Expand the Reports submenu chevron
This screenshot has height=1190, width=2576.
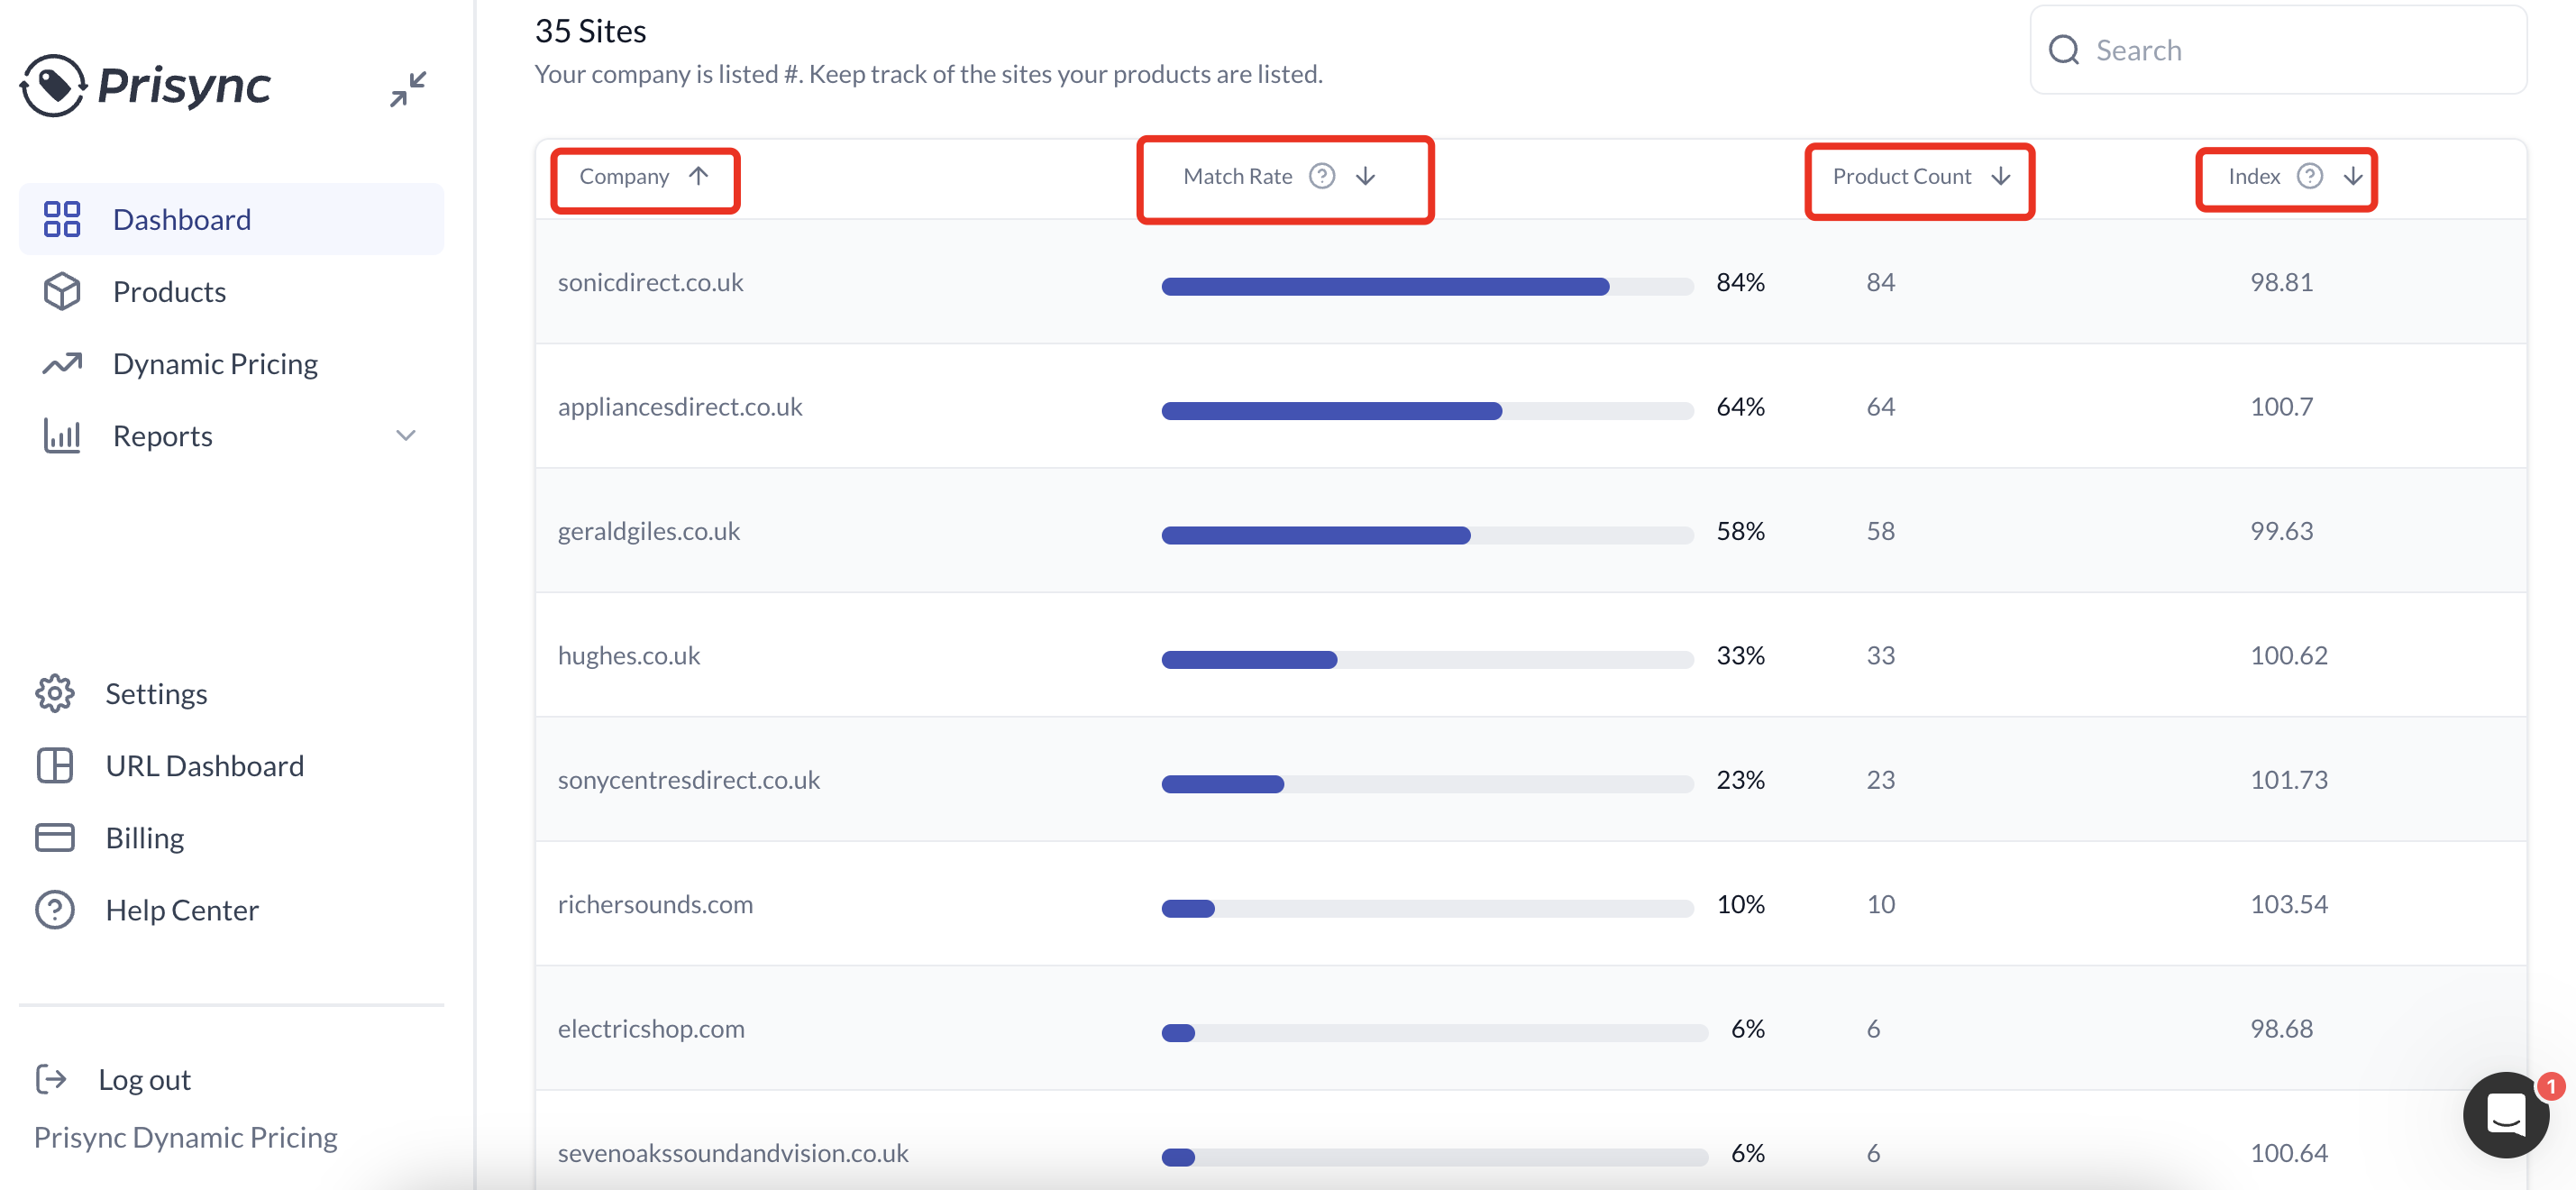(x=405, y=435)
